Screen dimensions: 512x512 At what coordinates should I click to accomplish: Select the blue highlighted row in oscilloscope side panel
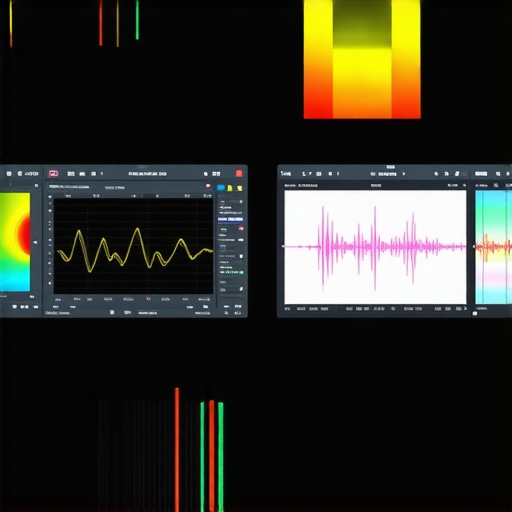pyautogui.click(x=231, y=219)
